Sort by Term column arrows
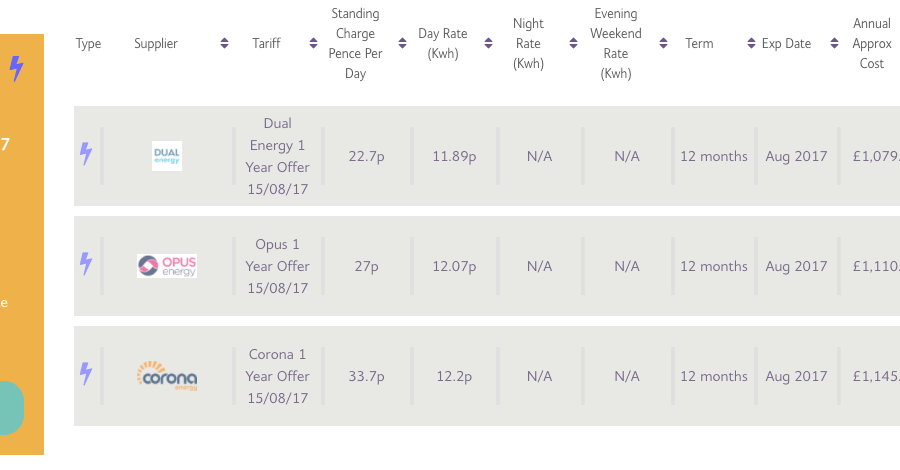The image size is (900, 470). pyautogui.click(x=751, y=43)
